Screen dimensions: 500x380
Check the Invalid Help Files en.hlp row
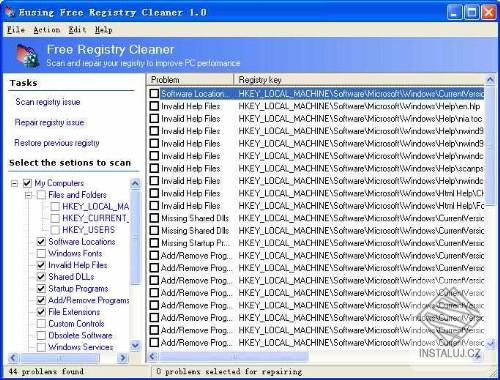[x=154, y=106]
